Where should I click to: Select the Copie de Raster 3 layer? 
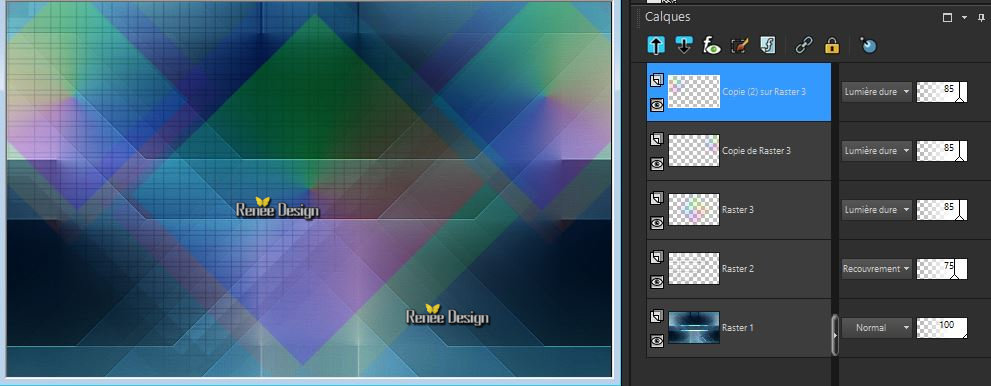point(739,151)
